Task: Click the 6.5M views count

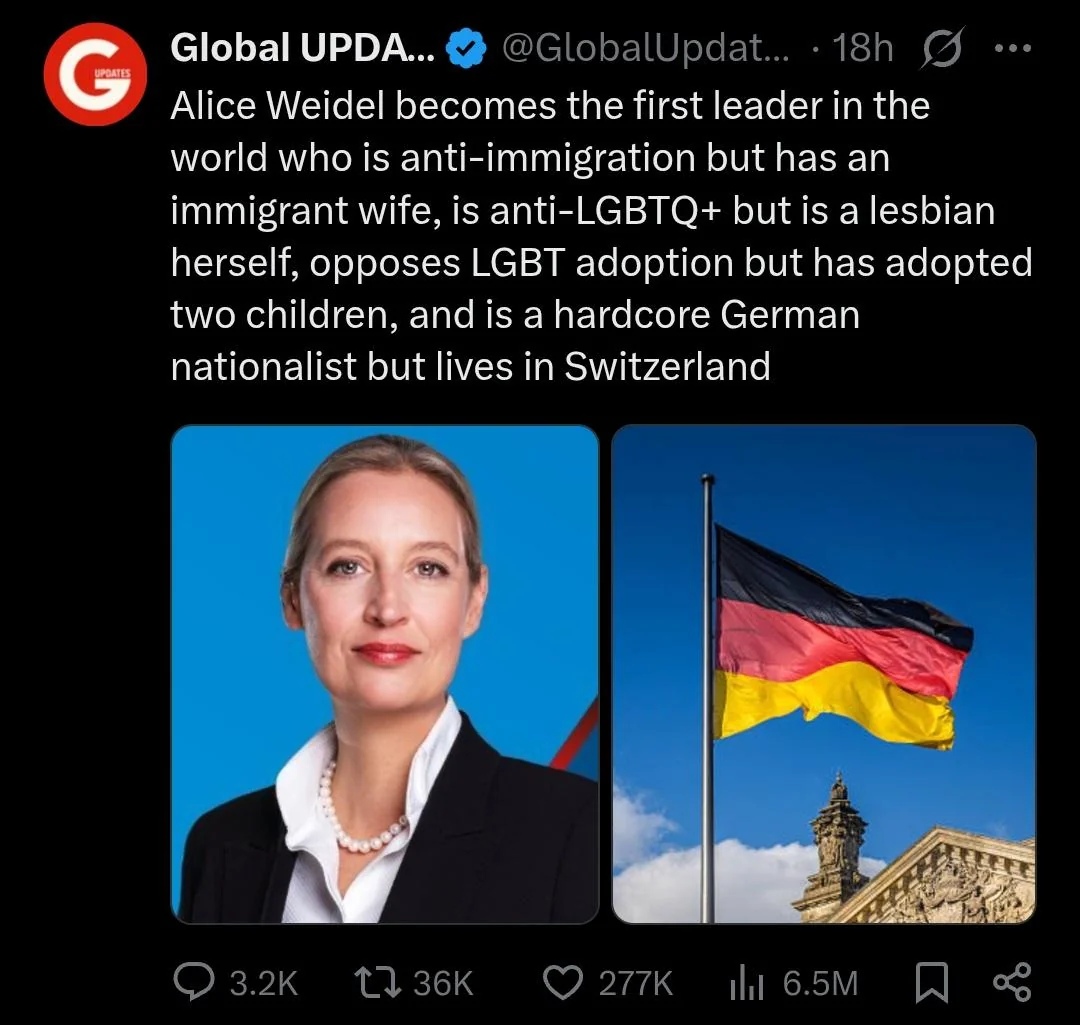Action: pos(820,984)
